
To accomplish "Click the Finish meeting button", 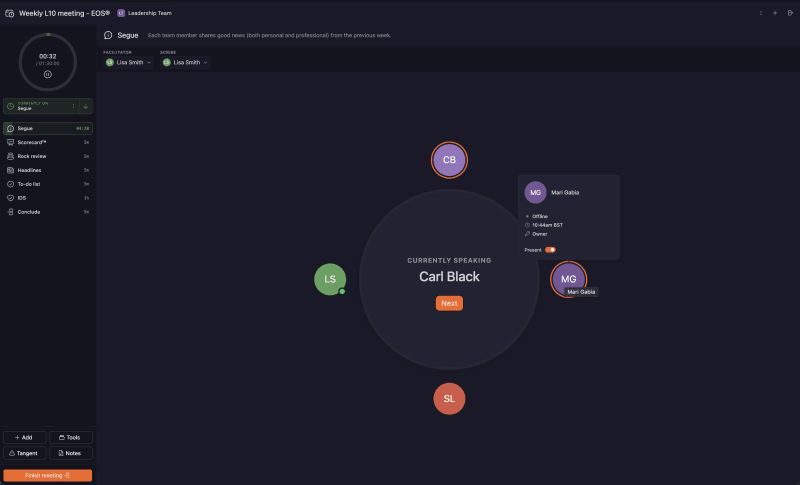I will 47,475.
